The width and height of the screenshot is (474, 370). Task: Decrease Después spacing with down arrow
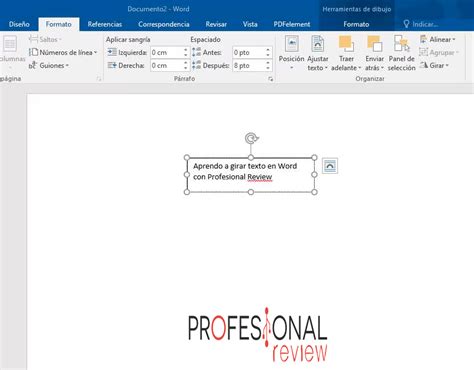click(x=268, y=68)
